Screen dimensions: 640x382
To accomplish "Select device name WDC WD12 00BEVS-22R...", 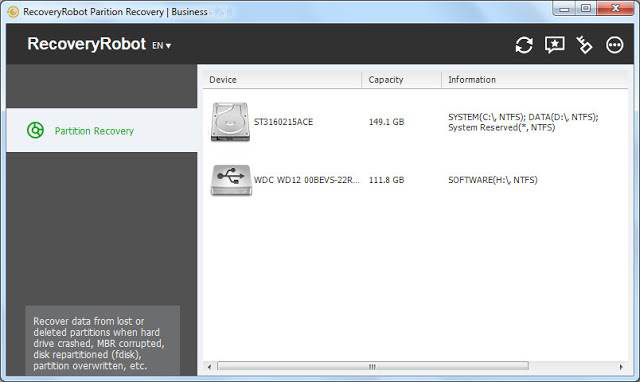I will (307, 180).
